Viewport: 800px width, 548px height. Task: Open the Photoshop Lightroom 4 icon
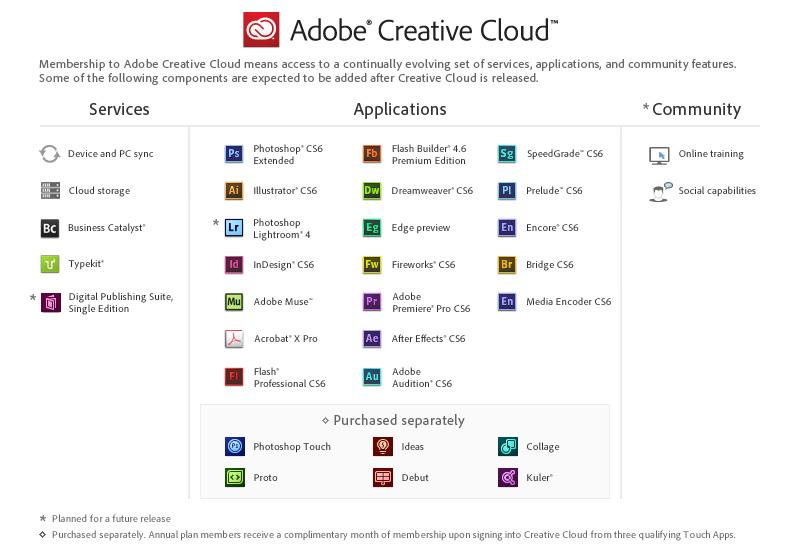click(x=234, y=227)
